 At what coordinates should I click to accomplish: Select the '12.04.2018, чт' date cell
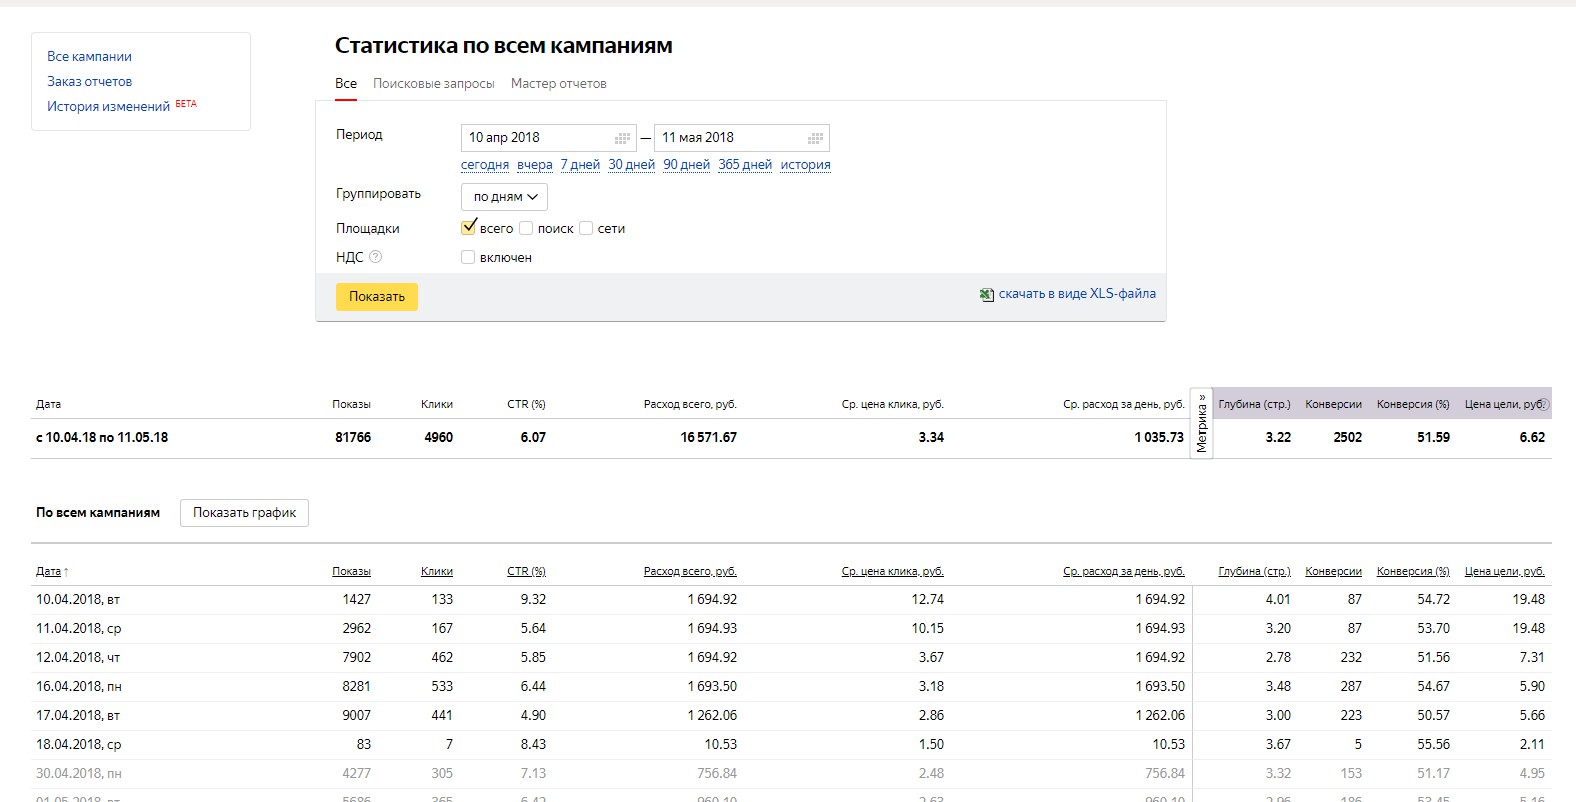click(x=78, y=657)
